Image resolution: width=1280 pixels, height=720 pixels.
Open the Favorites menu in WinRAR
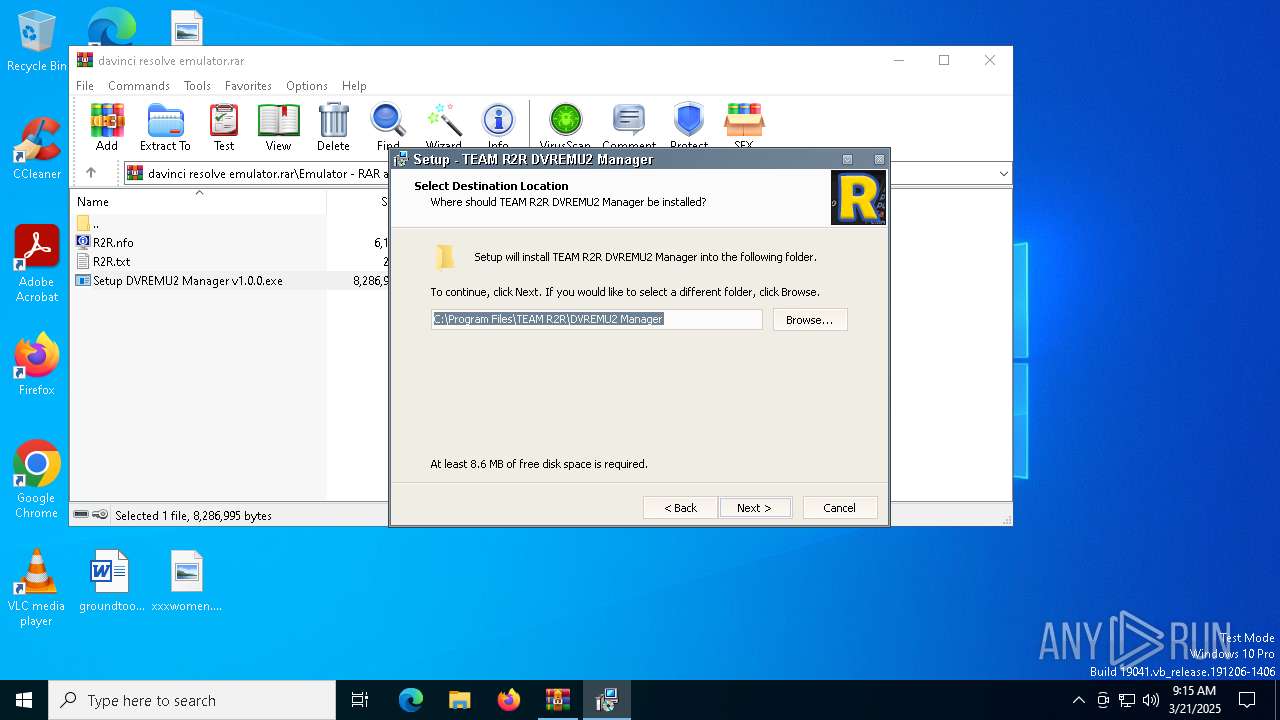(248, 86)
